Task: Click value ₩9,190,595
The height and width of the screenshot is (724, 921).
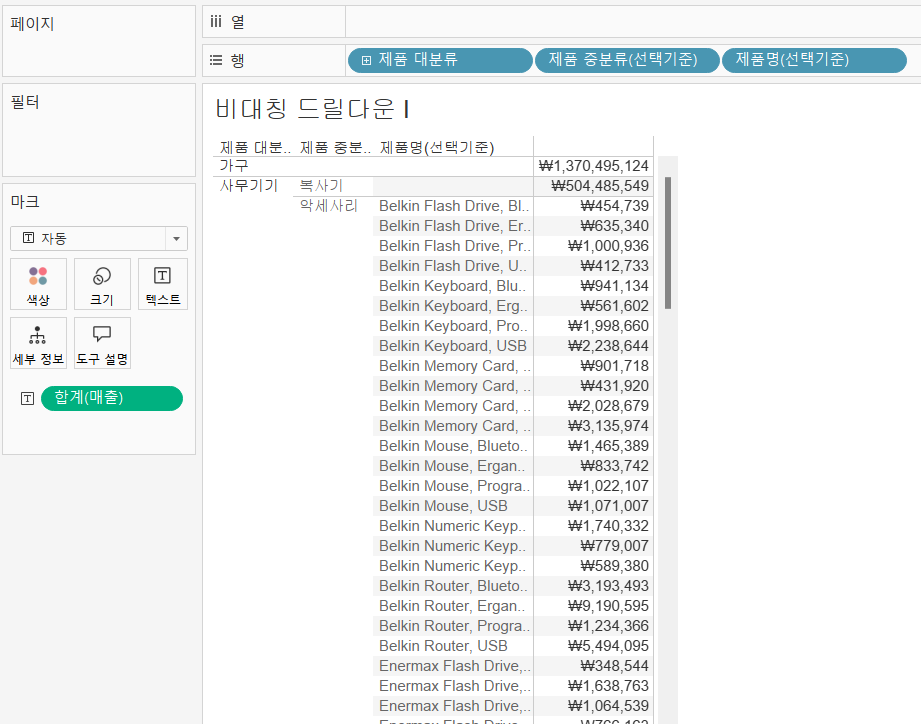Action: (608, 605)
